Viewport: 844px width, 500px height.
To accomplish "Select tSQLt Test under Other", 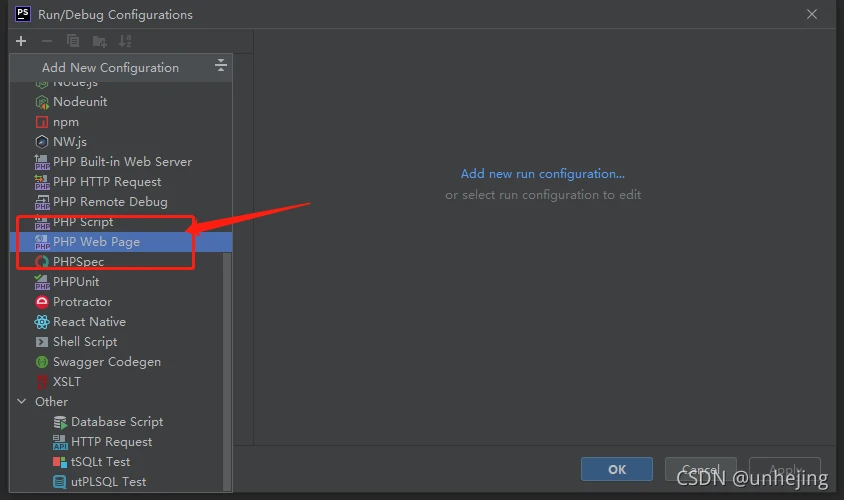I will click(x=101, y=462).
